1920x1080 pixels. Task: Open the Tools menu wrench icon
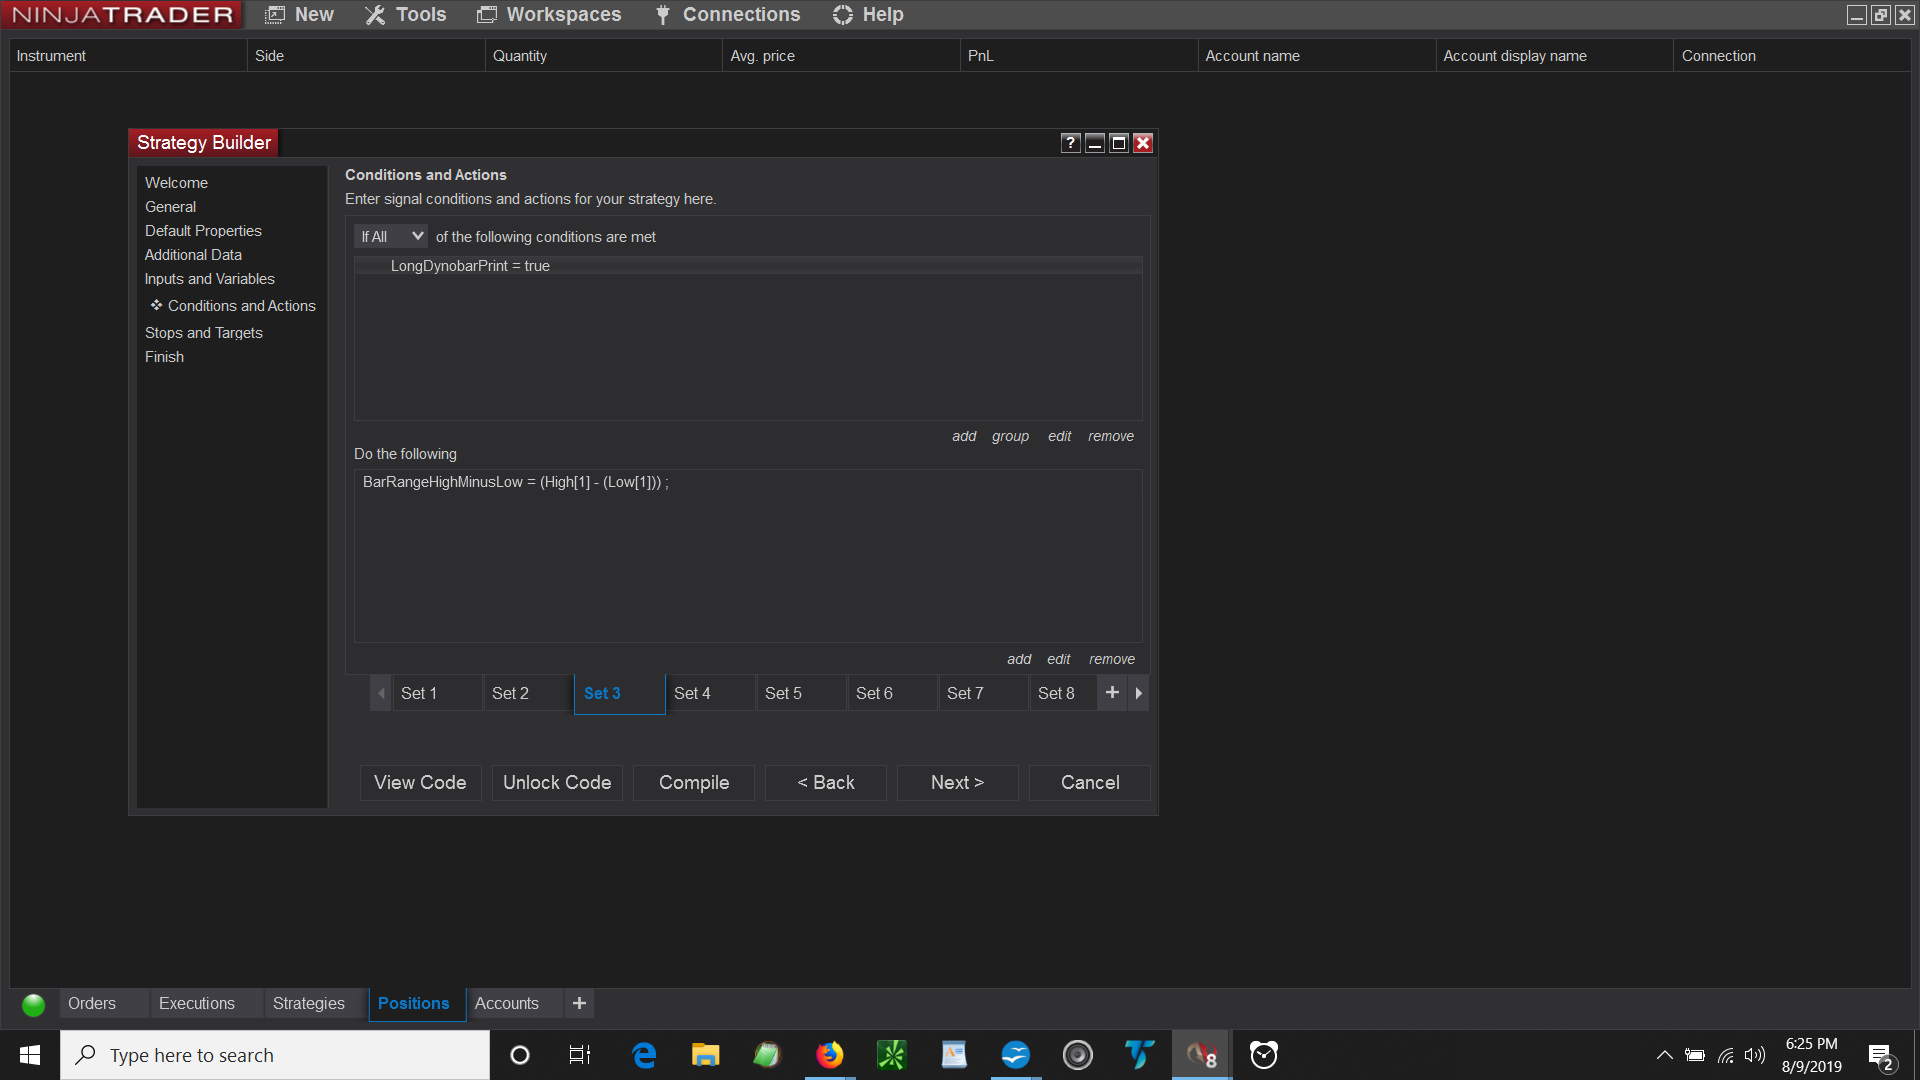pyautogui.click(x=375, y=15)
